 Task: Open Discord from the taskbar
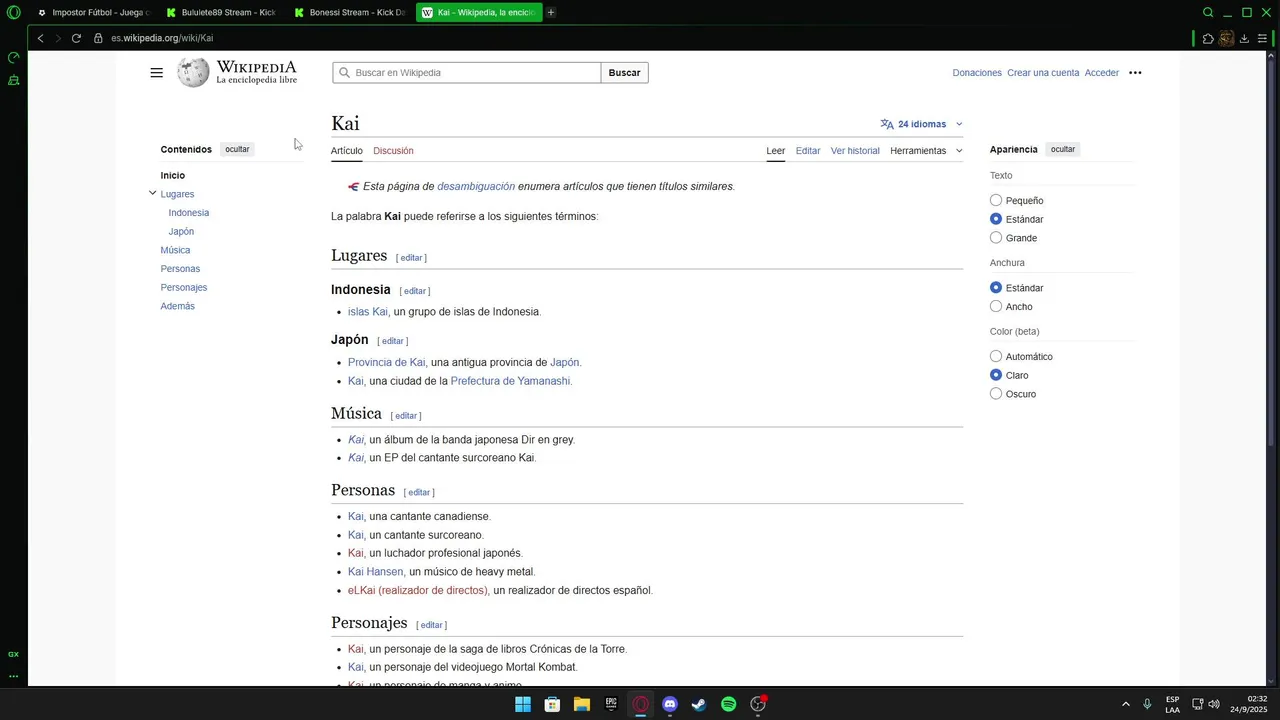coord(670,704)
